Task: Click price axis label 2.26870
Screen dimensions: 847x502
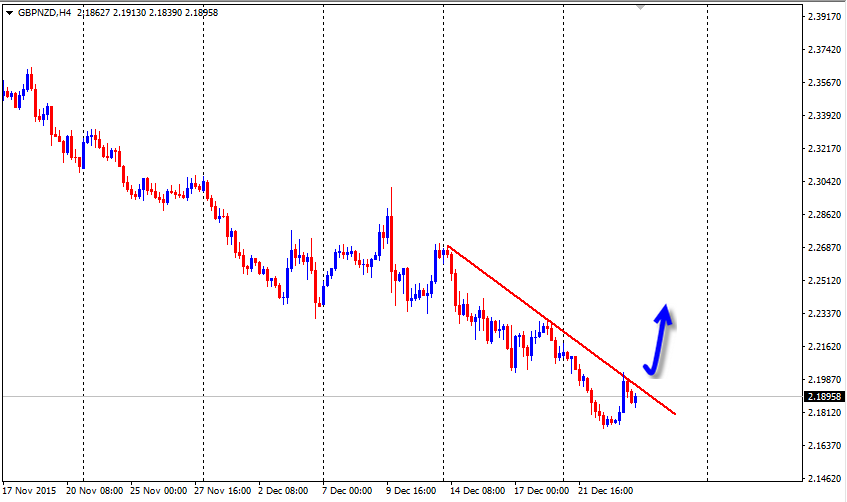Action: click(824, 247)
